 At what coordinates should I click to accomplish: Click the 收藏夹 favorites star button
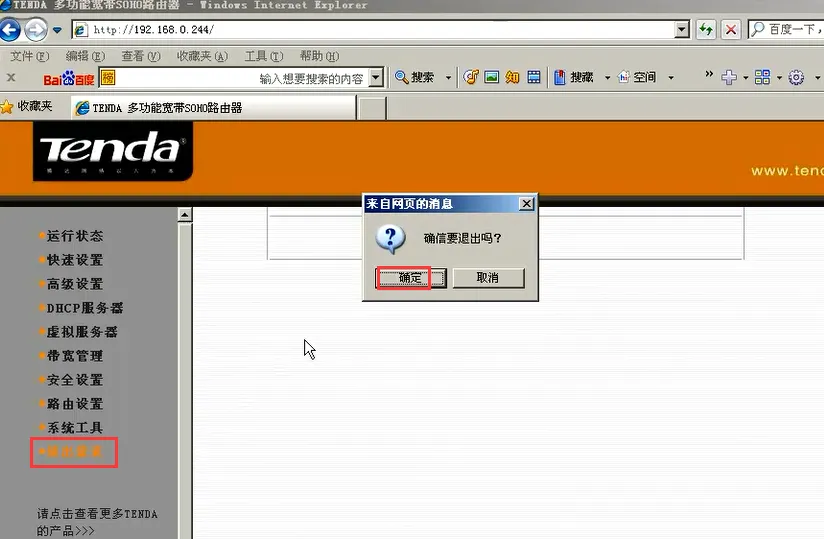[x=27, y=107]
